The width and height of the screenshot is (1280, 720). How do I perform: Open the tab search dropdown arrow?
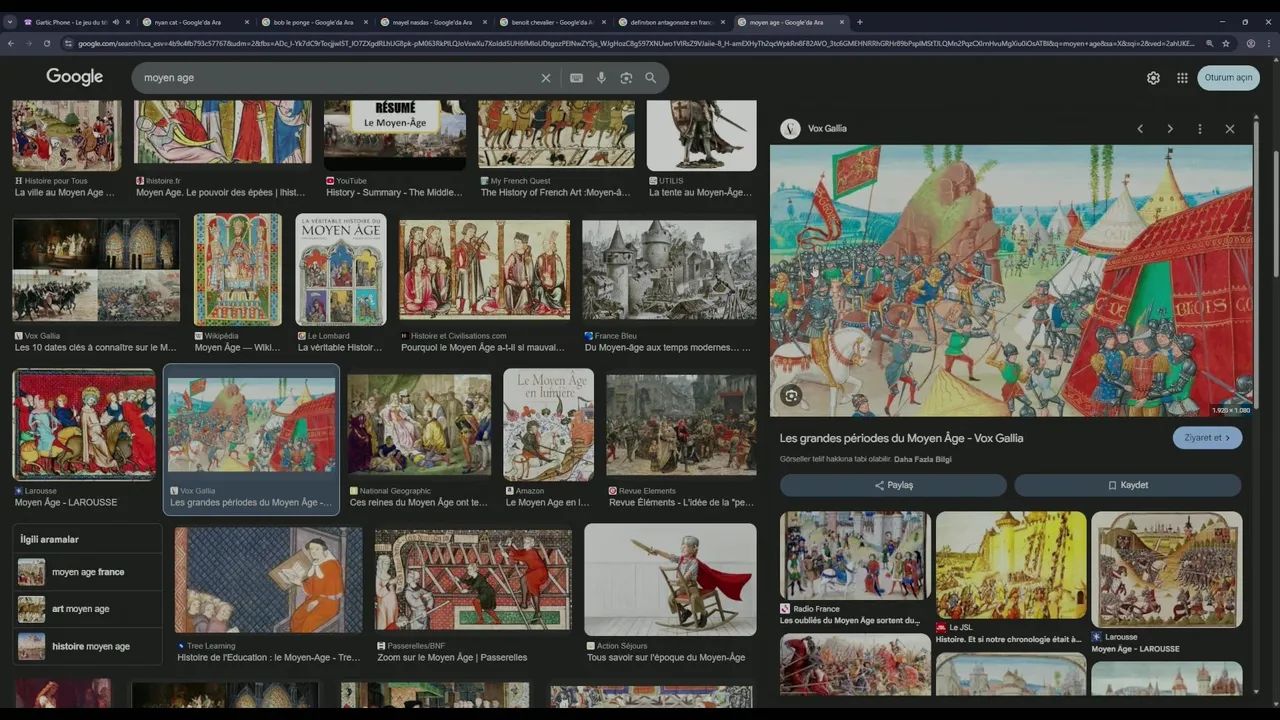point(10,22)
